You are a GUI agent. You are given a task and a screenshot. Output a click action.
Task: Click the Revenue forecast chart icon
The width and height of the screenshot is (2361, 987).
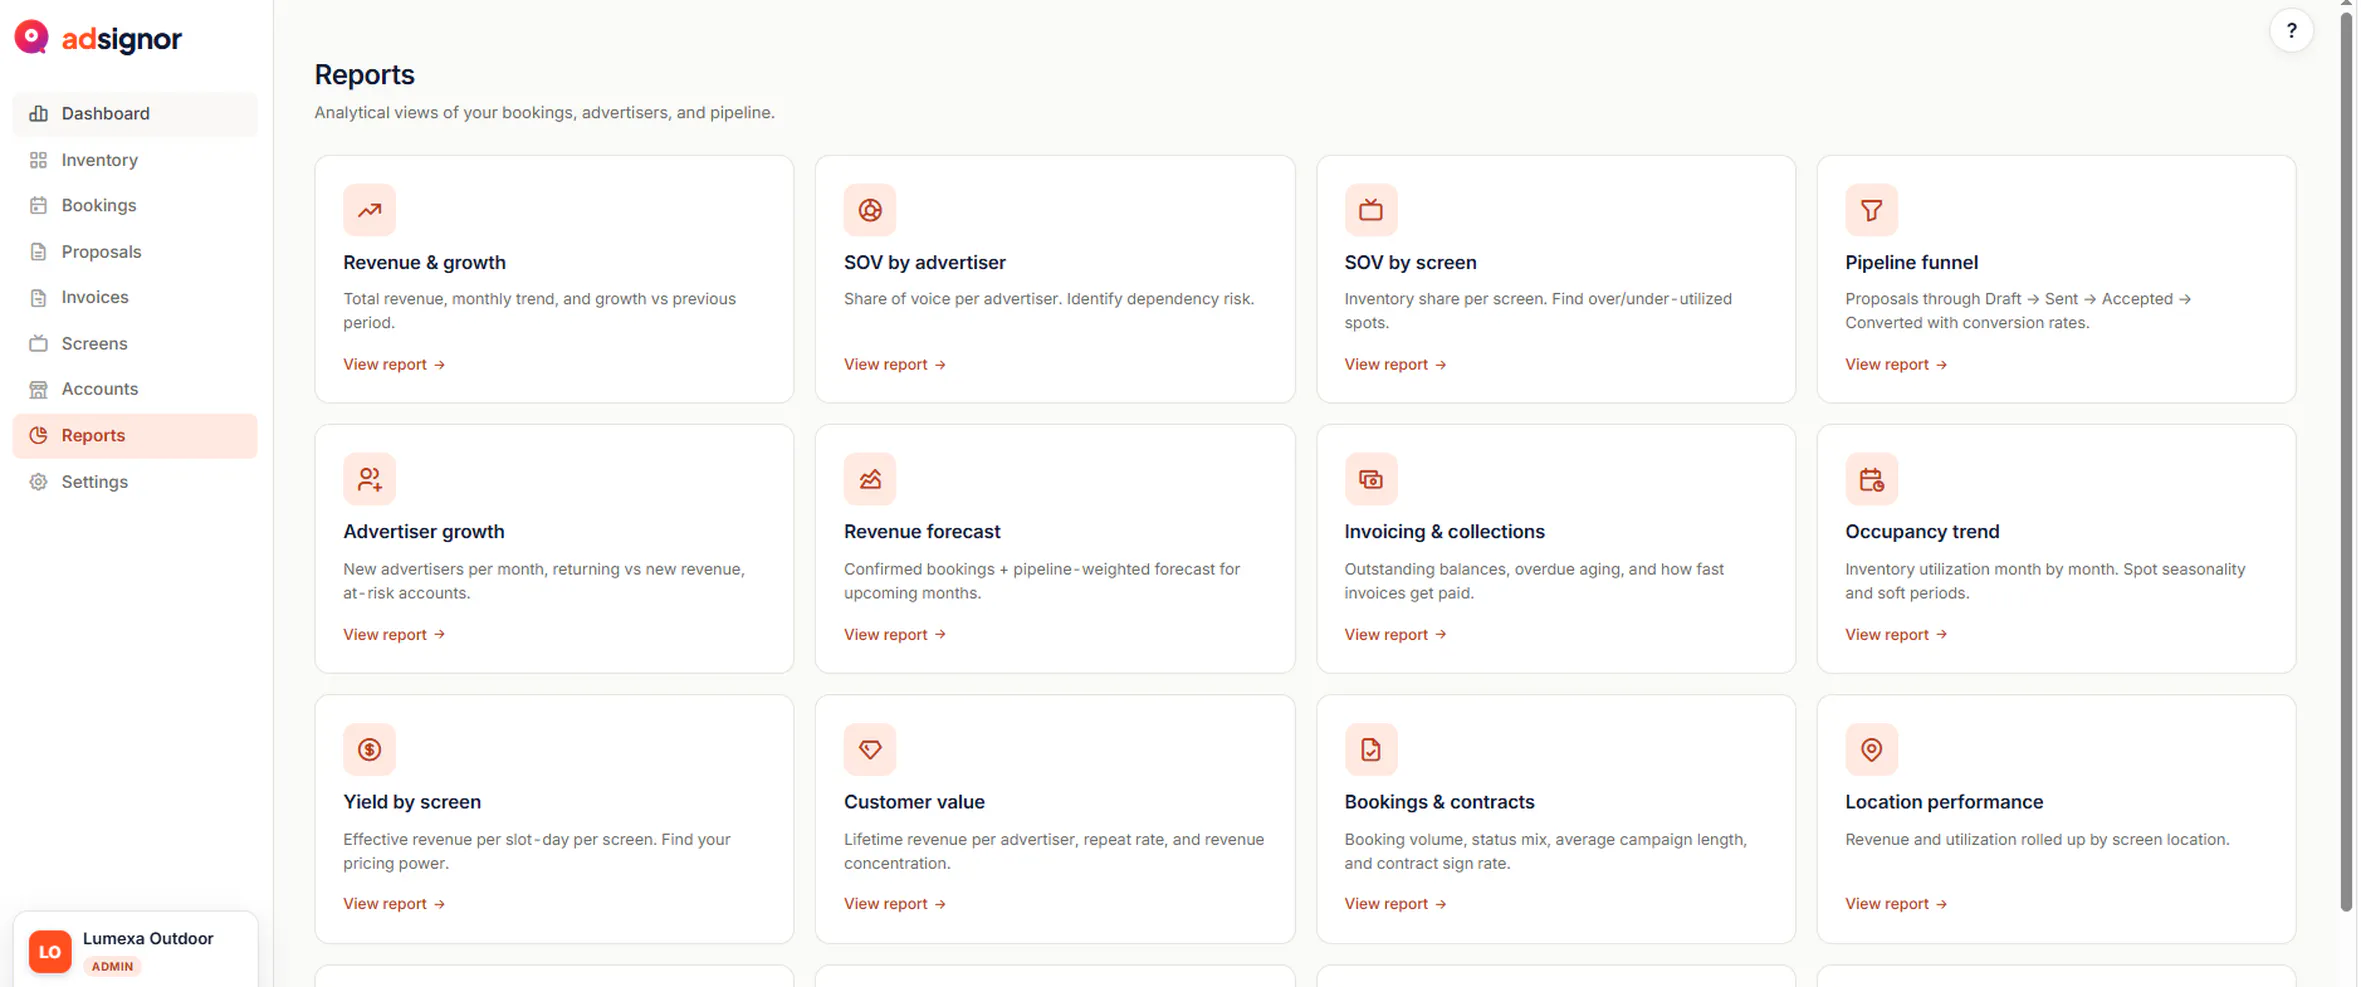(x=870, y=479)
